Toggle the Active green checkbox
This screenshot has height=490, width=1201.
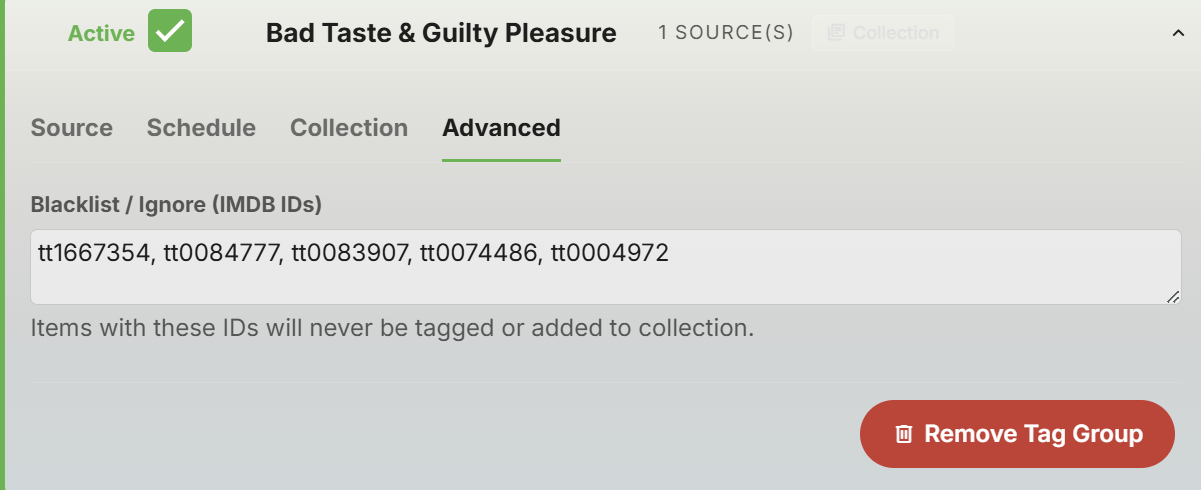tap(170, 31)
